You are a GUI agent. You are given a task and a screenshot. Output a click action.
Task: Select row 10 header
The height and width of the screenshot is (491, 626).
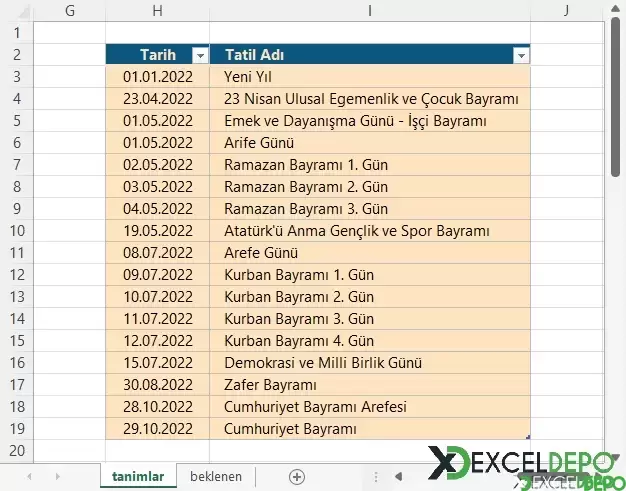click(x=17, y=231)
